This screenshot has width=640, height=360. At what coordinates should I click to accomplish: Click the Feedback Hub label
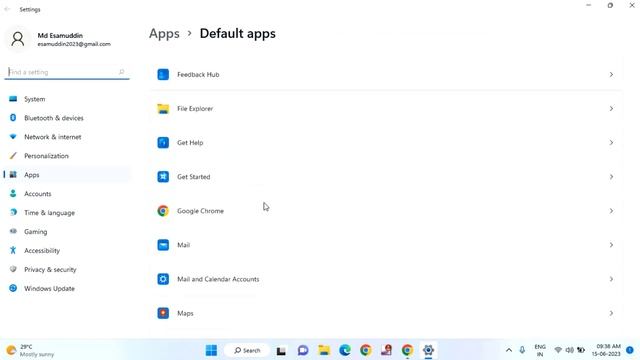[x=198, y=74]
